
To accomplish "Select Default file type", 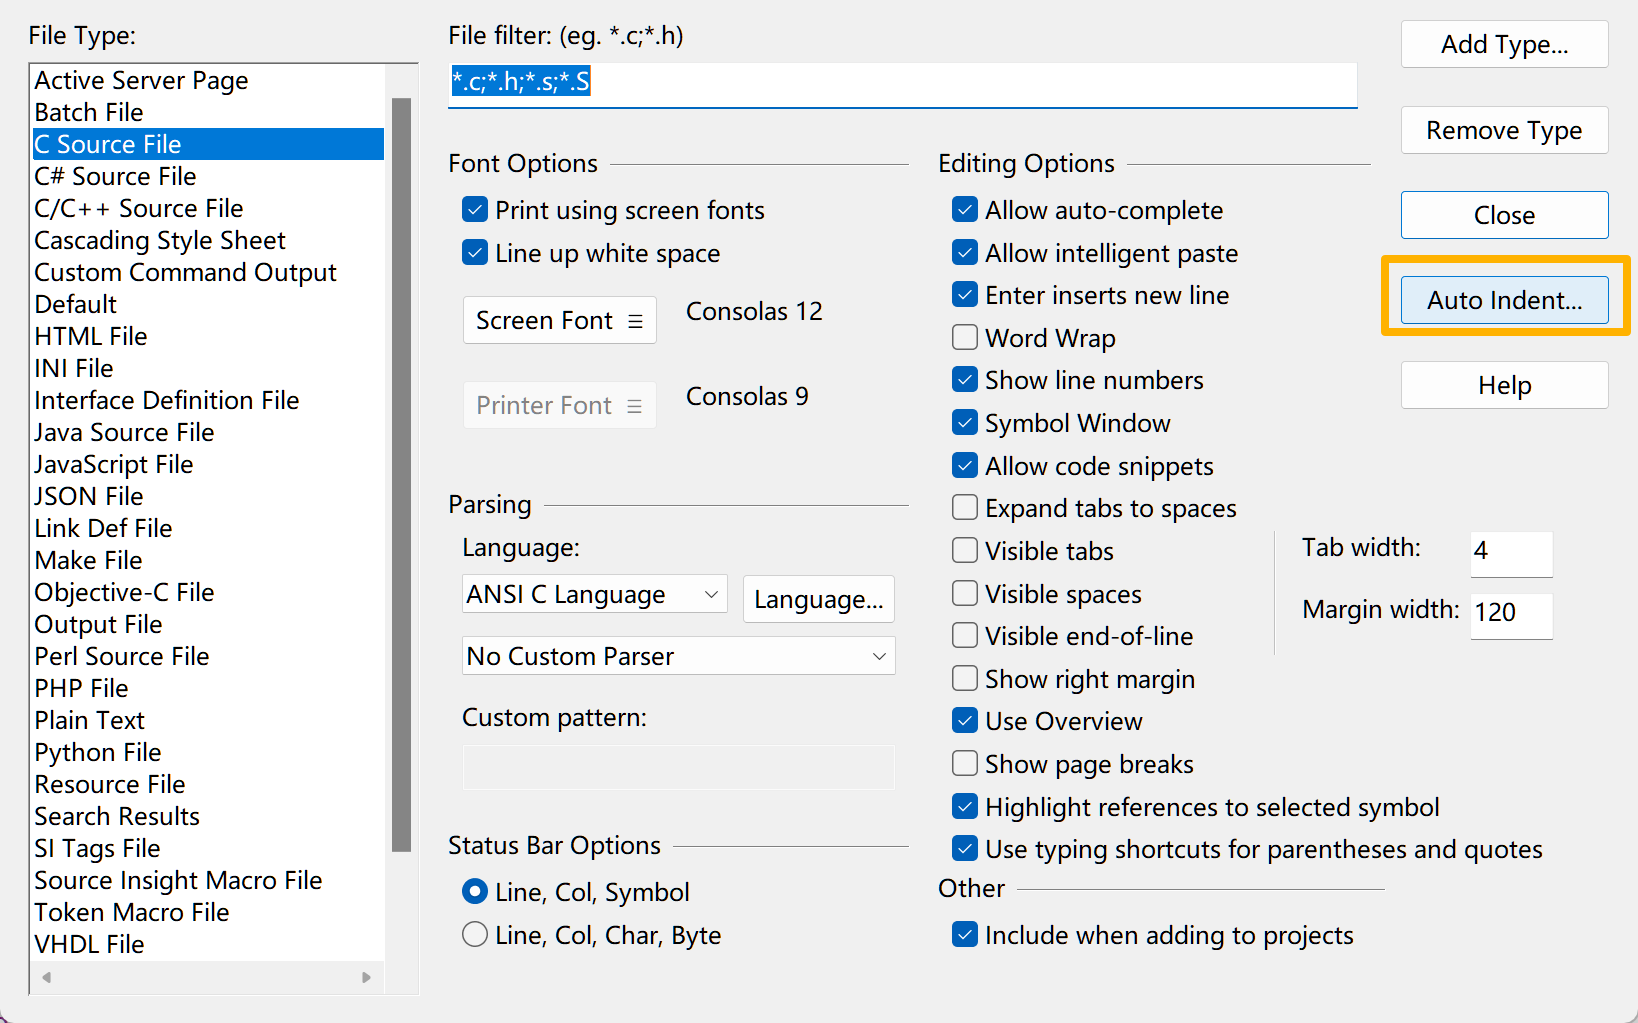I will coord(208,304).
